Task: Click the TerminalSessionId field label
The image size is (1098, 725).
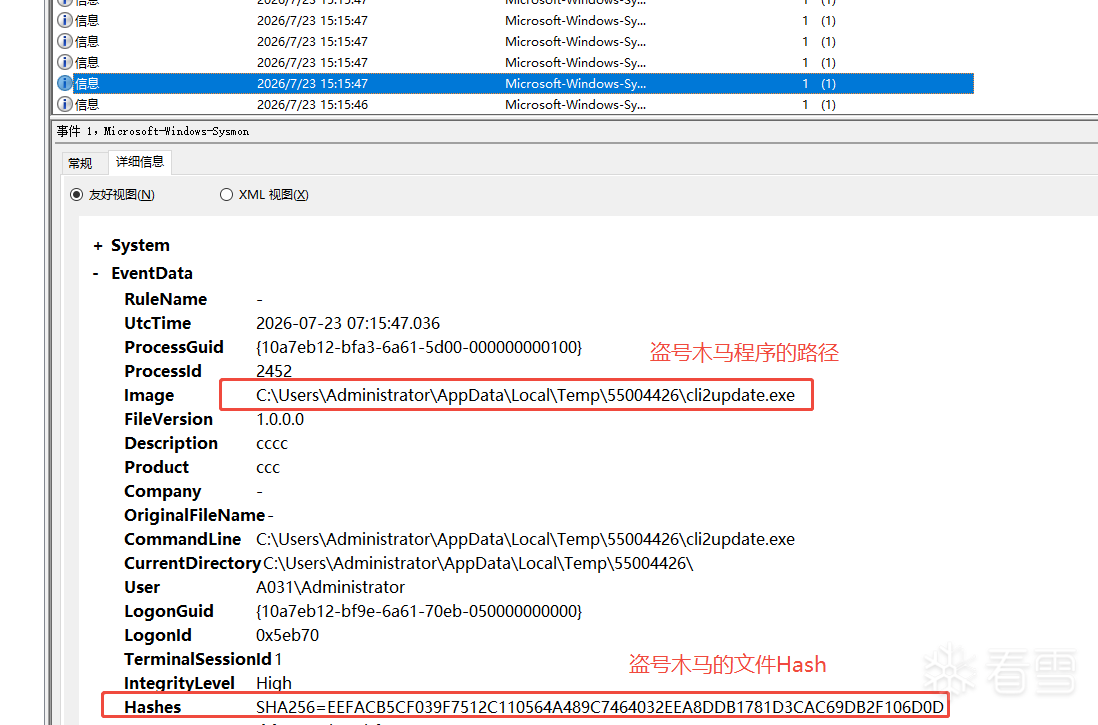Action: coord(198,659)
